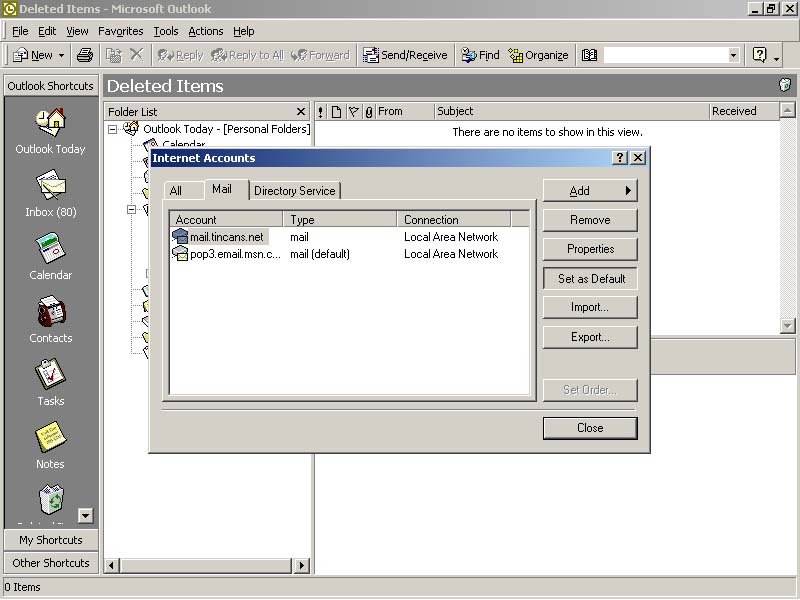Open the Outlook Today shortcut
This screenshot has width=800, height=600.
click(50, 131)
